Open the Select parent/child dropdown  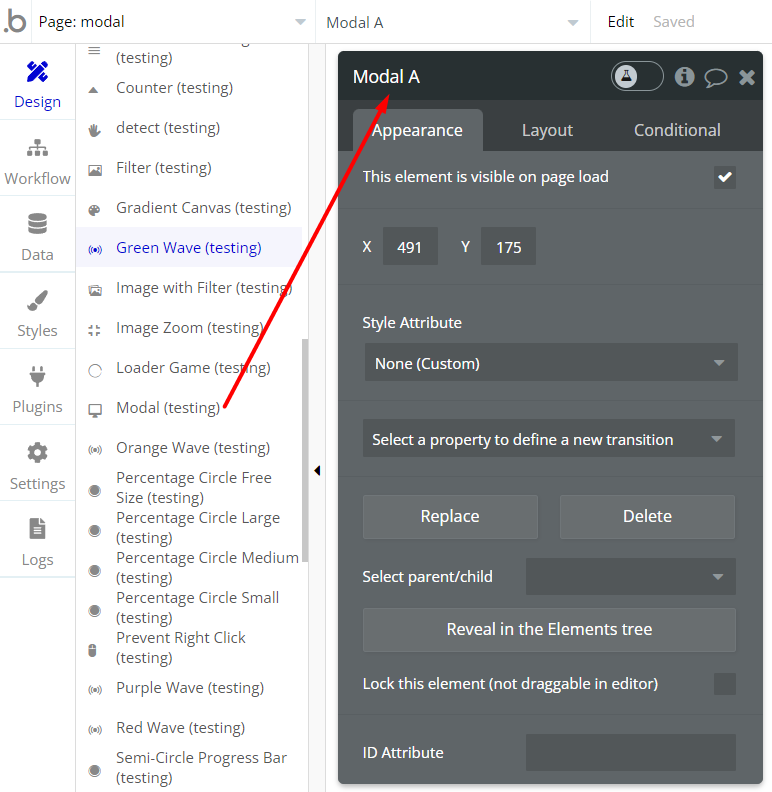pos(630,576)
